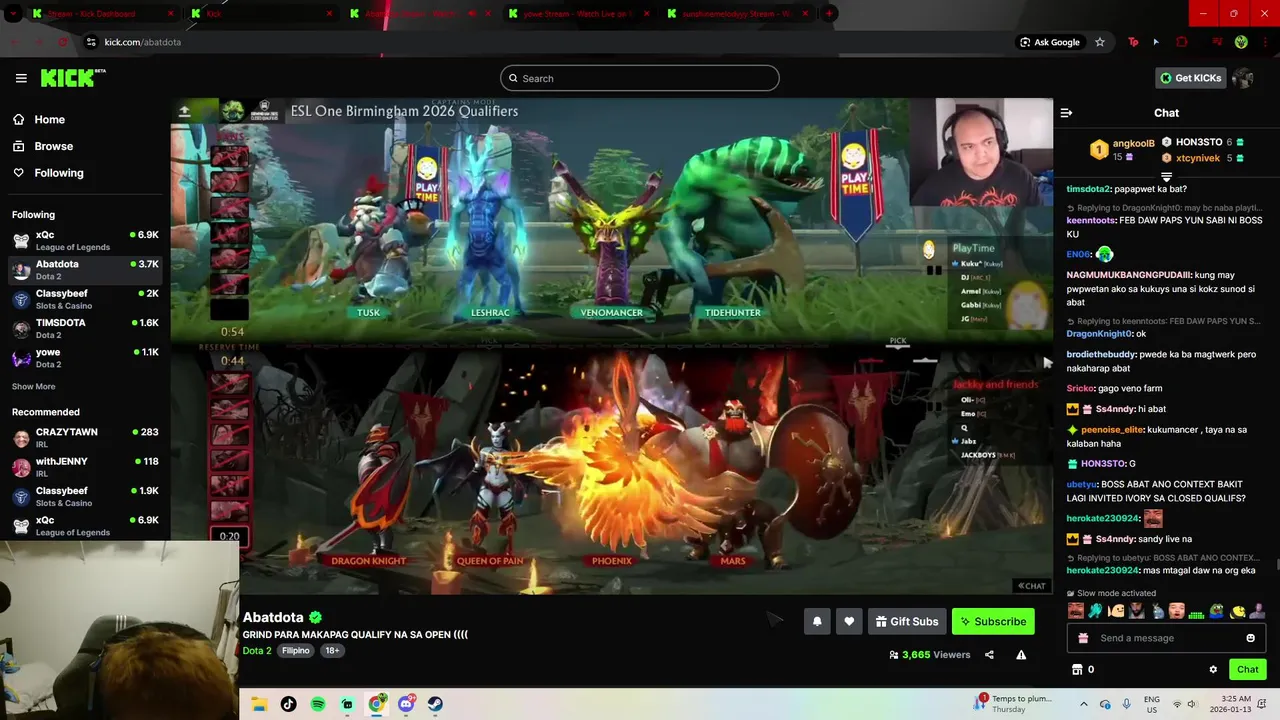Click the report warning triangle icon

(1021, 655)
